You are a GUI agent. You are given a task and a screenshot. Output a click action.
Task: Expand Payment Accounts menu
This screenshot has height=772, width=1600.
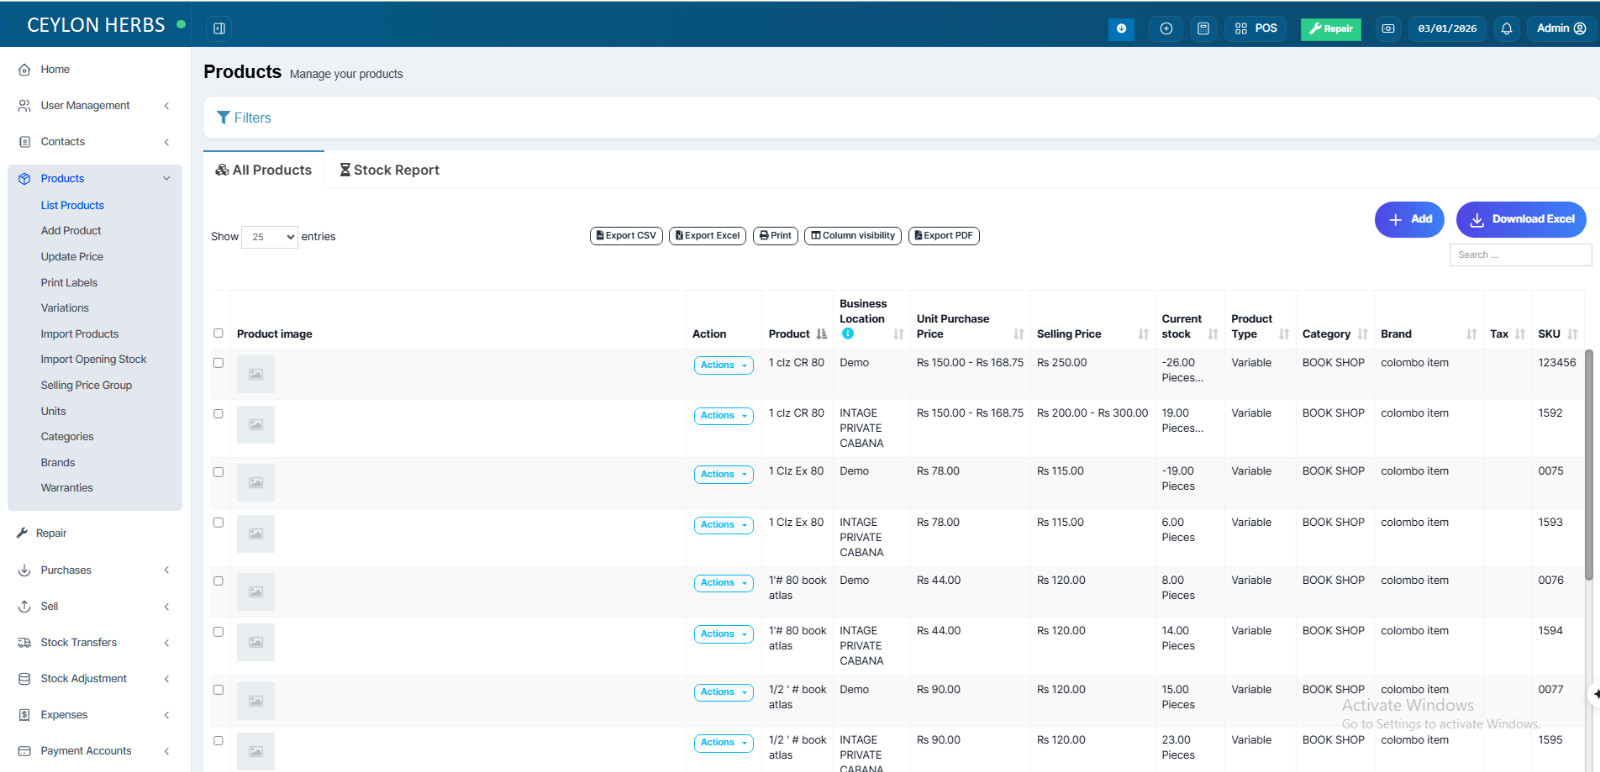[95, 751]
